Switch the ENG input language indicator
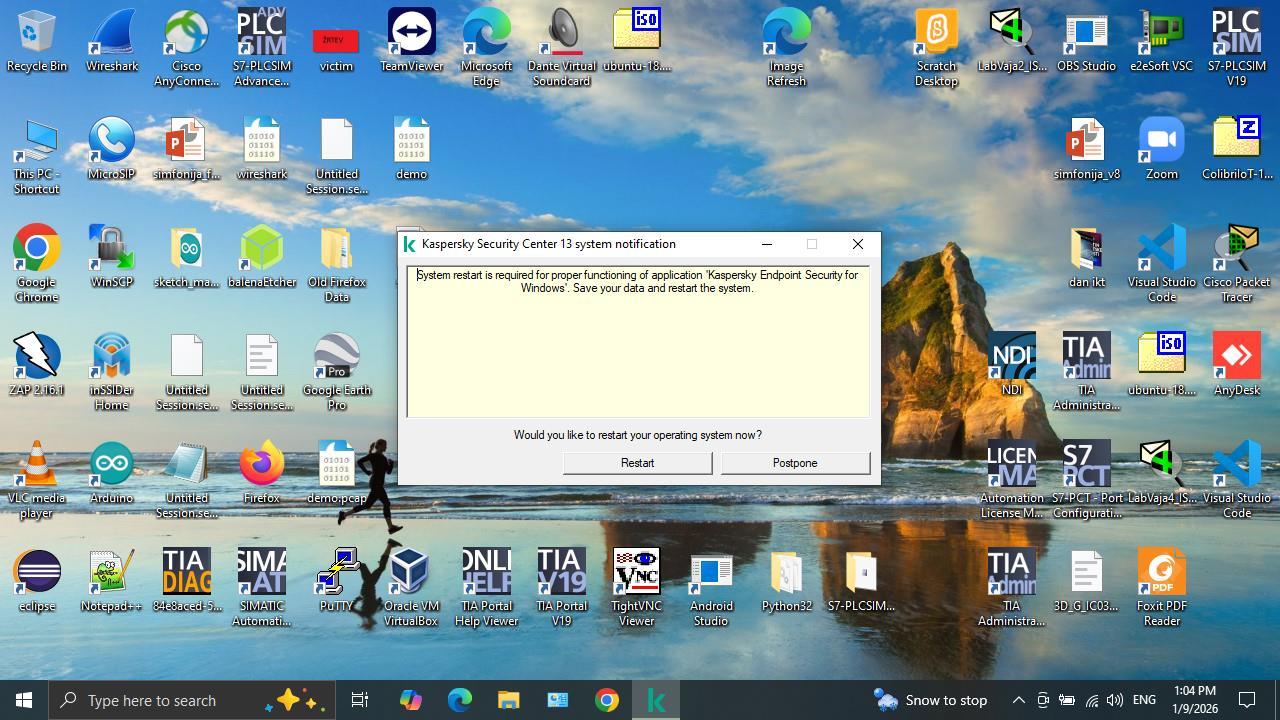This screenshot has height=720, width=1280. pyautogui.click(x=1144, y=700)
